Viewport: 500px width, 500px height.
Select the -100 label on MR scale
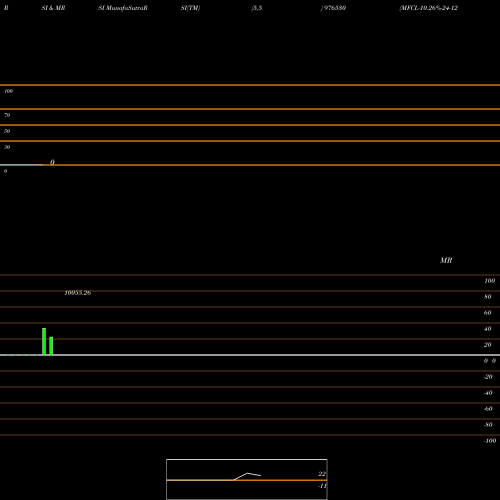coord(490,441)
